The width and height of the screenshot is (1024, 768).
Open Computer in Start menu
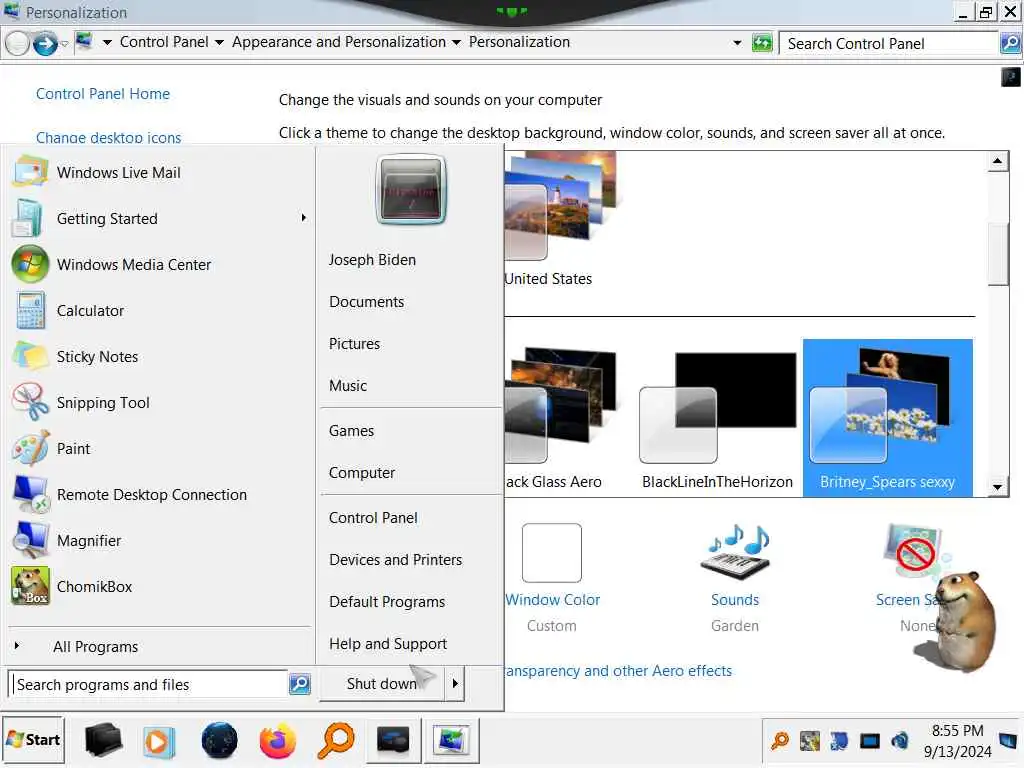pyautogui.click(x=362, y=473)
